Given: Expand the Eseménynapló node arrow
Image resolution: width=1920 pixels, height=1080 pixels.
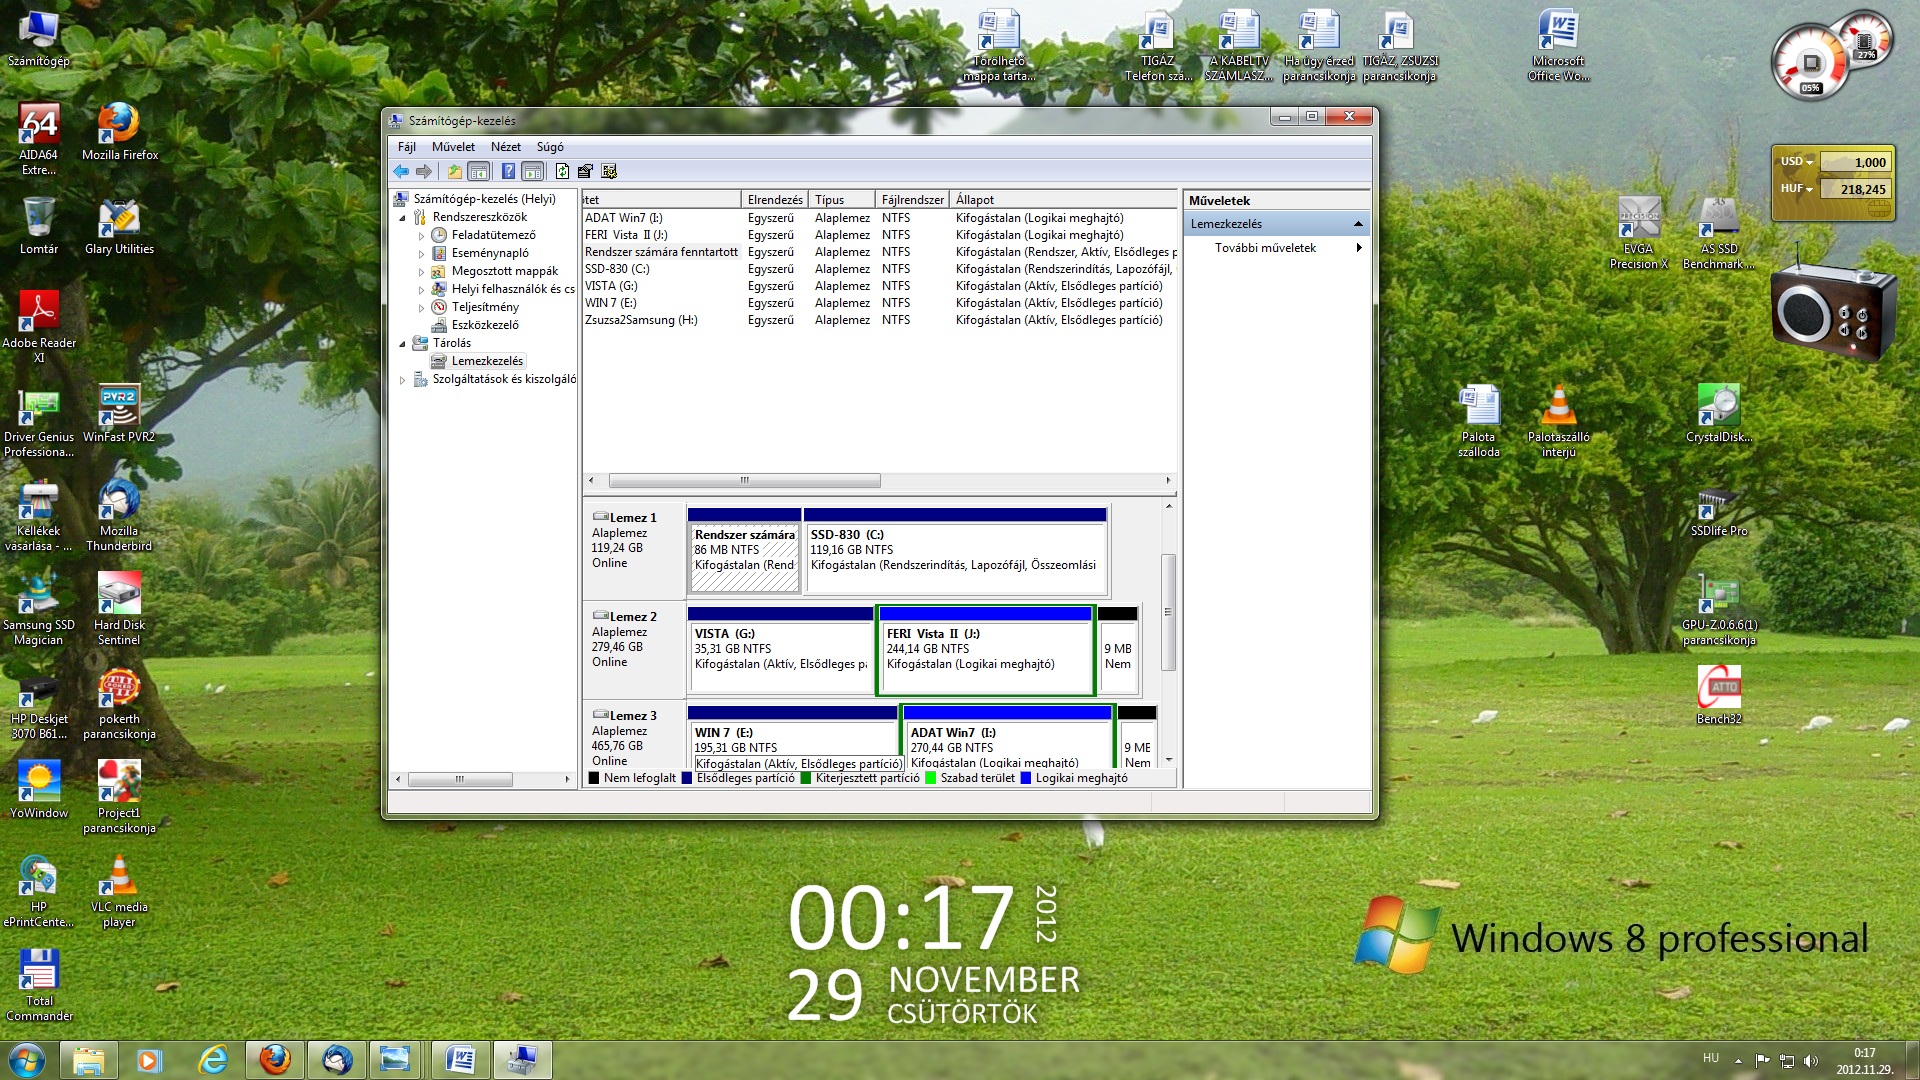Looking at the screenshot, I should pyautogui.click(x=421, y=253).
